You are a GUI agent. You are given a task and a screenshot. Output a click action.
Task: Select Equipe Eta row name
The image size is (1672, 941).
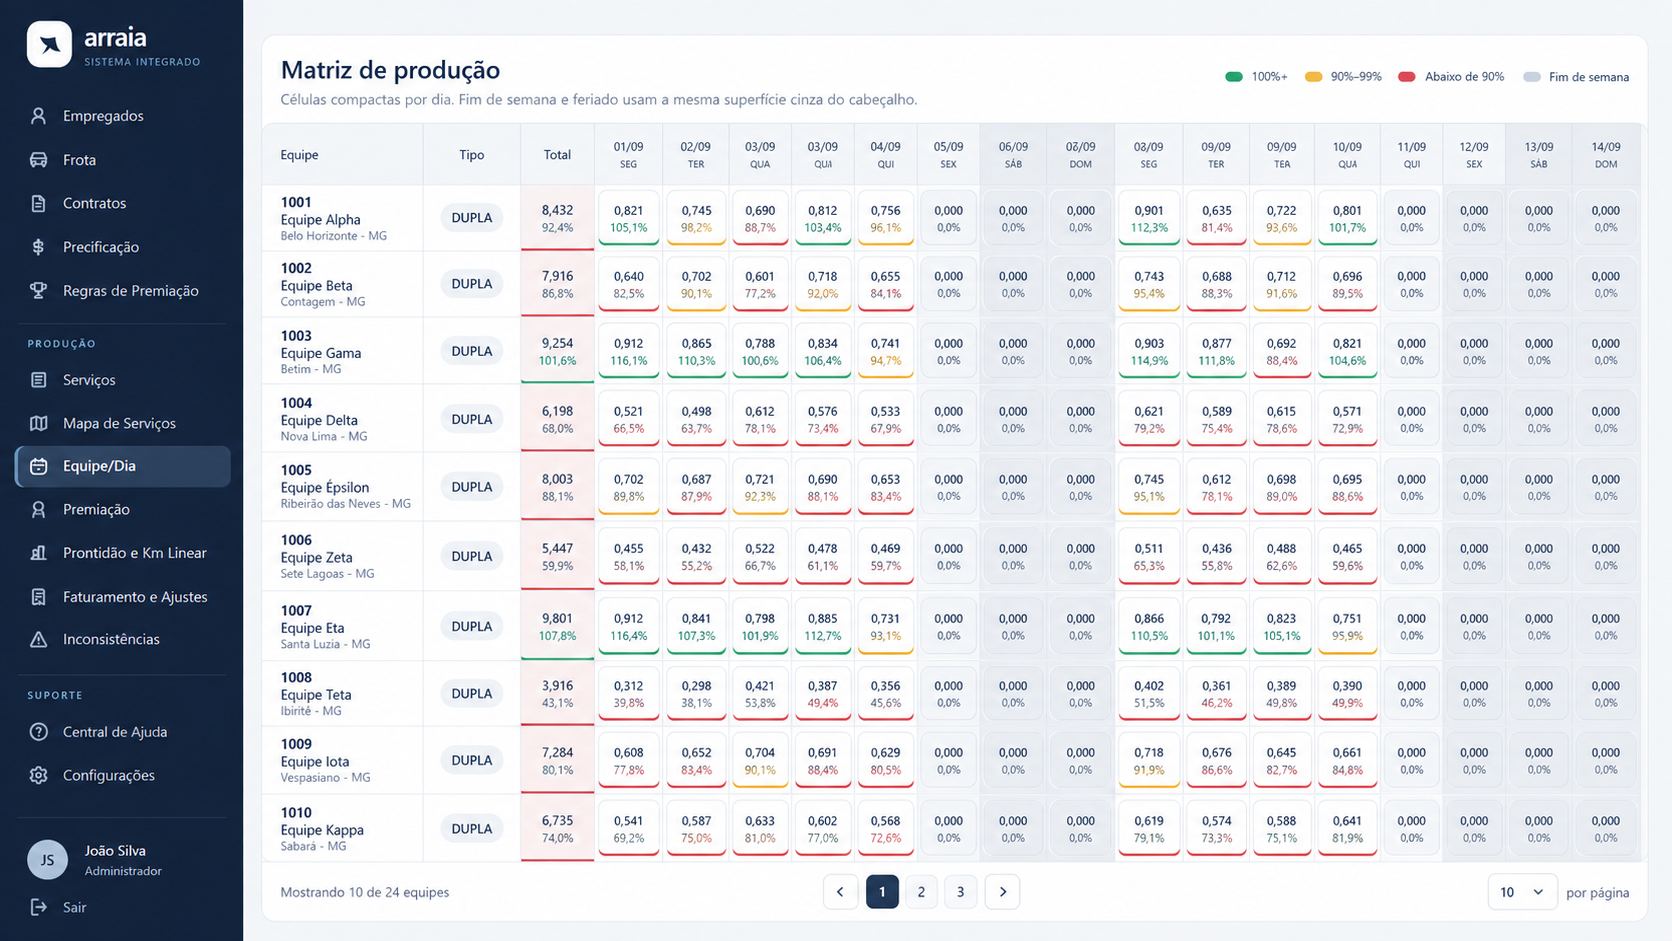tap(312, 629)
